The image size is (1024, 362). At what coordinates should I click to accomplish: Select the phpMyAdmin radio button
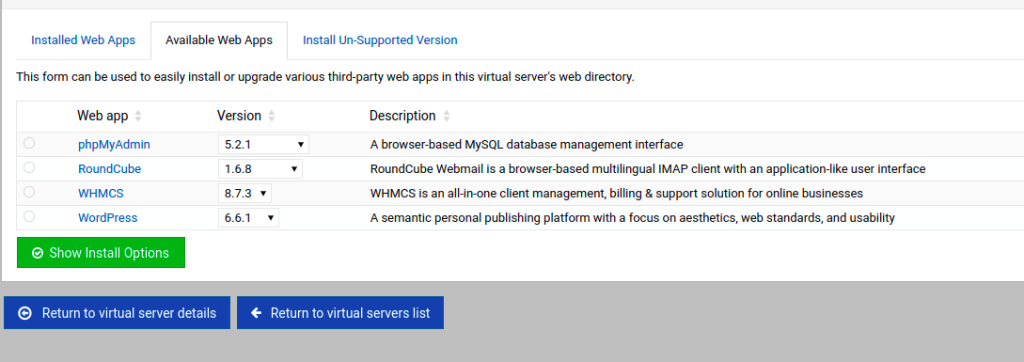(x=29, y=143)
